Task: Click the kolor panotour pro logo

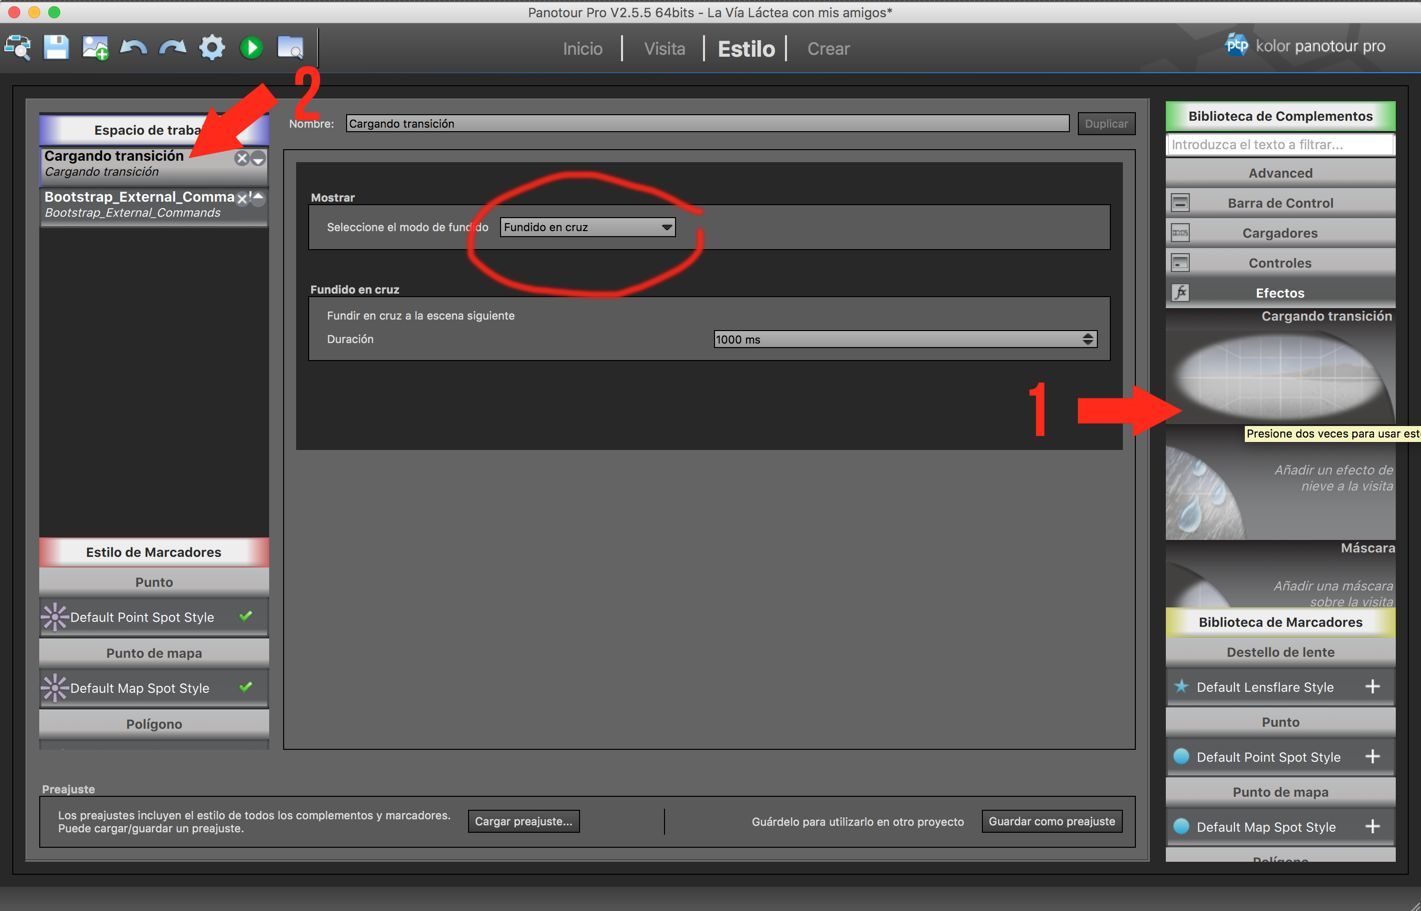Action: click(x=1304, y=45)
